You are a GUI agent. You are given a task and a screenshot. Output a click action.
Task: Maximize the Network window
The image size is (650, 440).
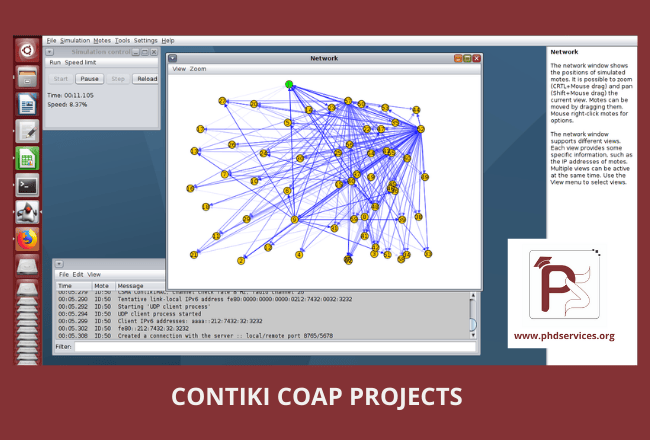click(x=467, y=58)
